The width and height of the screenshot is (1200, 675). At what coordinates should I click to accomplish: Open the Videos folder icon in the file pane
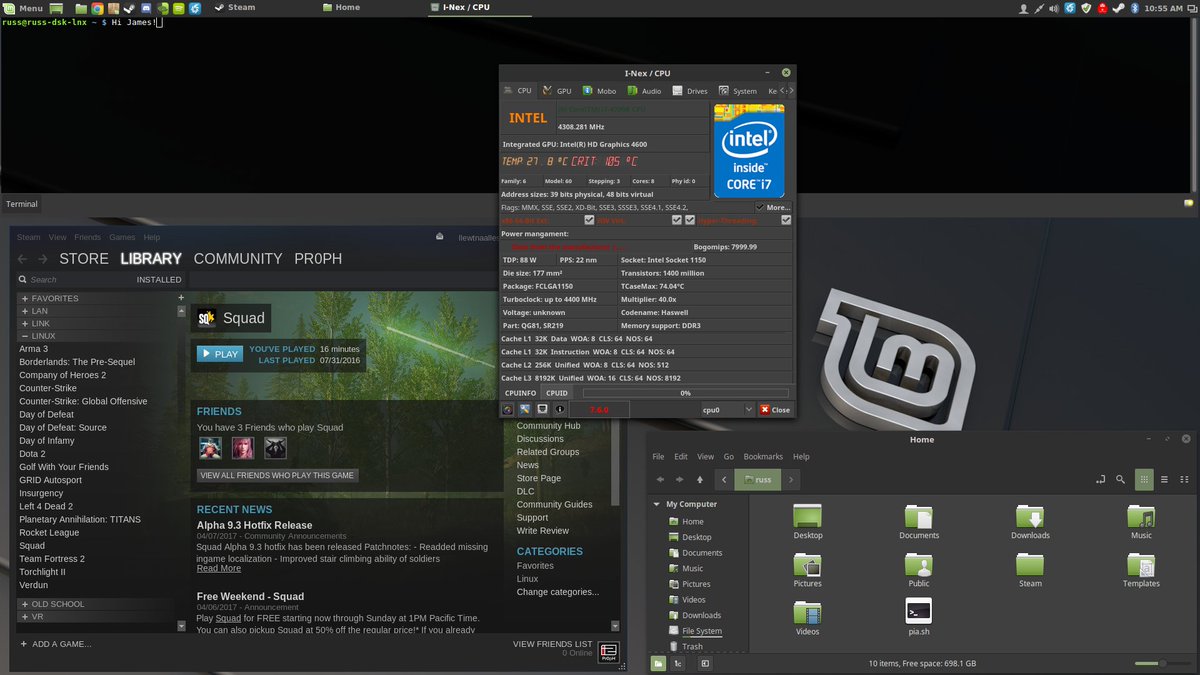pyautogui.click(x=807, y=611)
